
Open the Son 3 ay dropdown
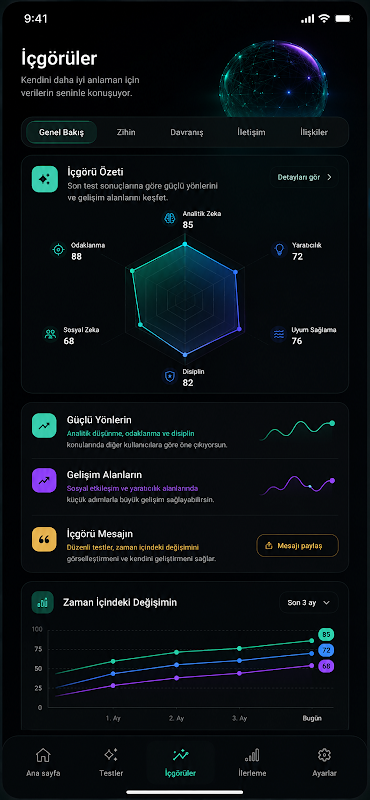point(309,603)
